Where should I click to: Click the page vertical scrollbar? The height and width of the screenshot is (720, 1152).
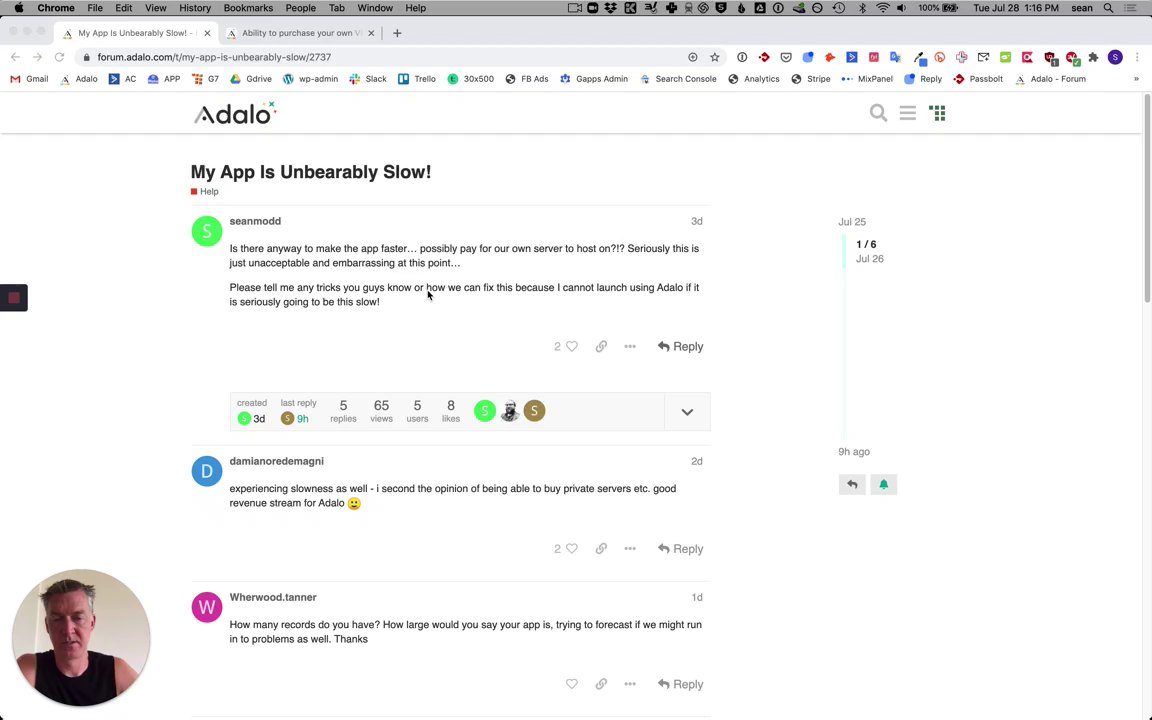1147,198
